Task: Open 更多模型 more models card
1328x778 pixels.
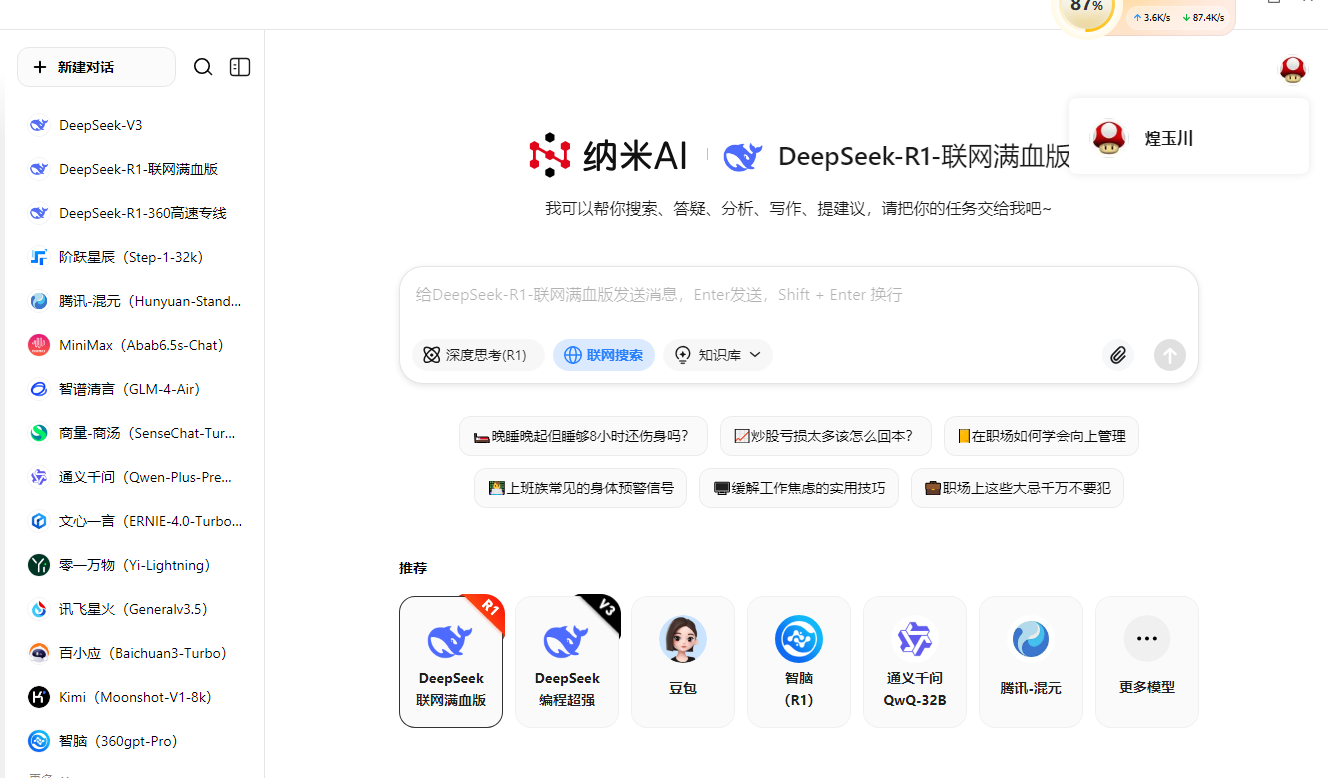Action: (x=1147, y=662)
